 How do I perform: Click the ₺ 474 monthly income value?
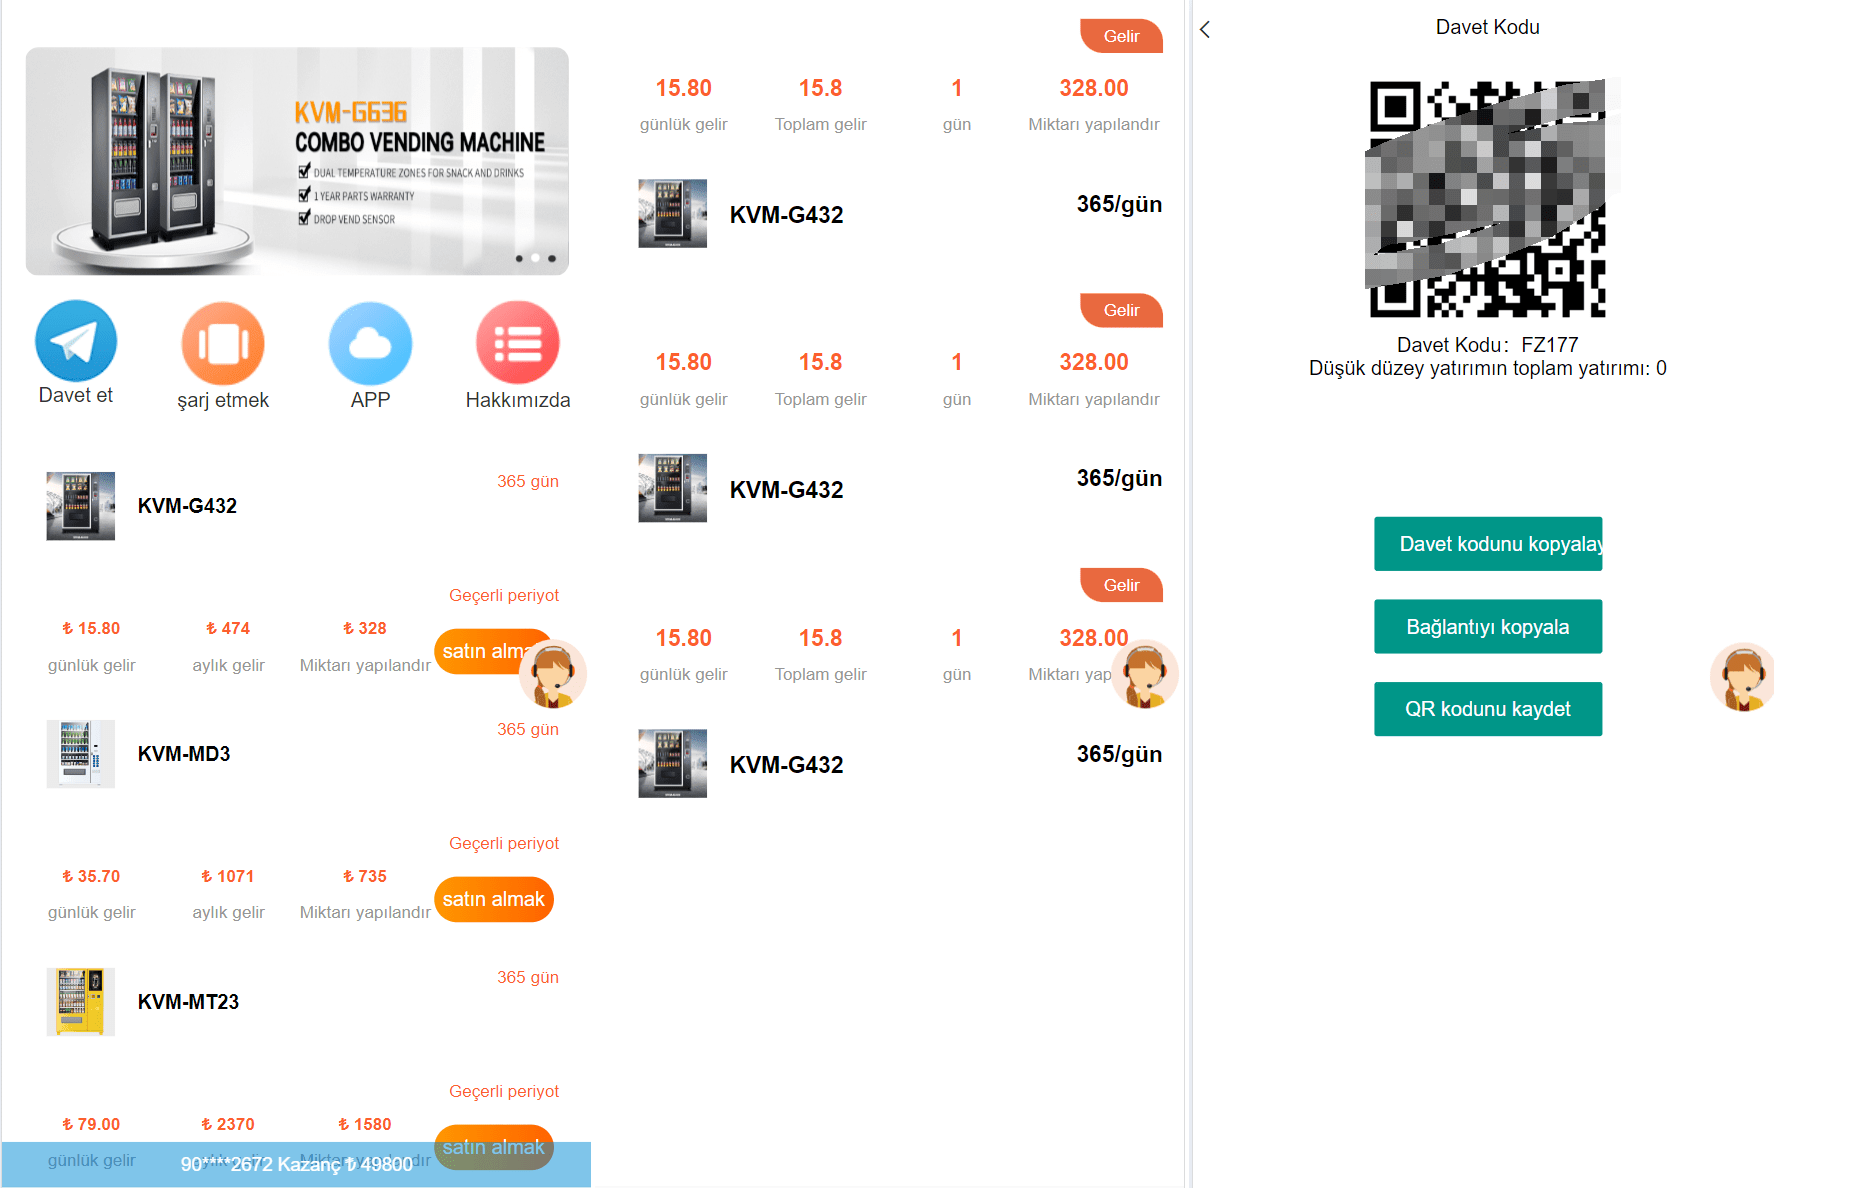tap(228, 628)
